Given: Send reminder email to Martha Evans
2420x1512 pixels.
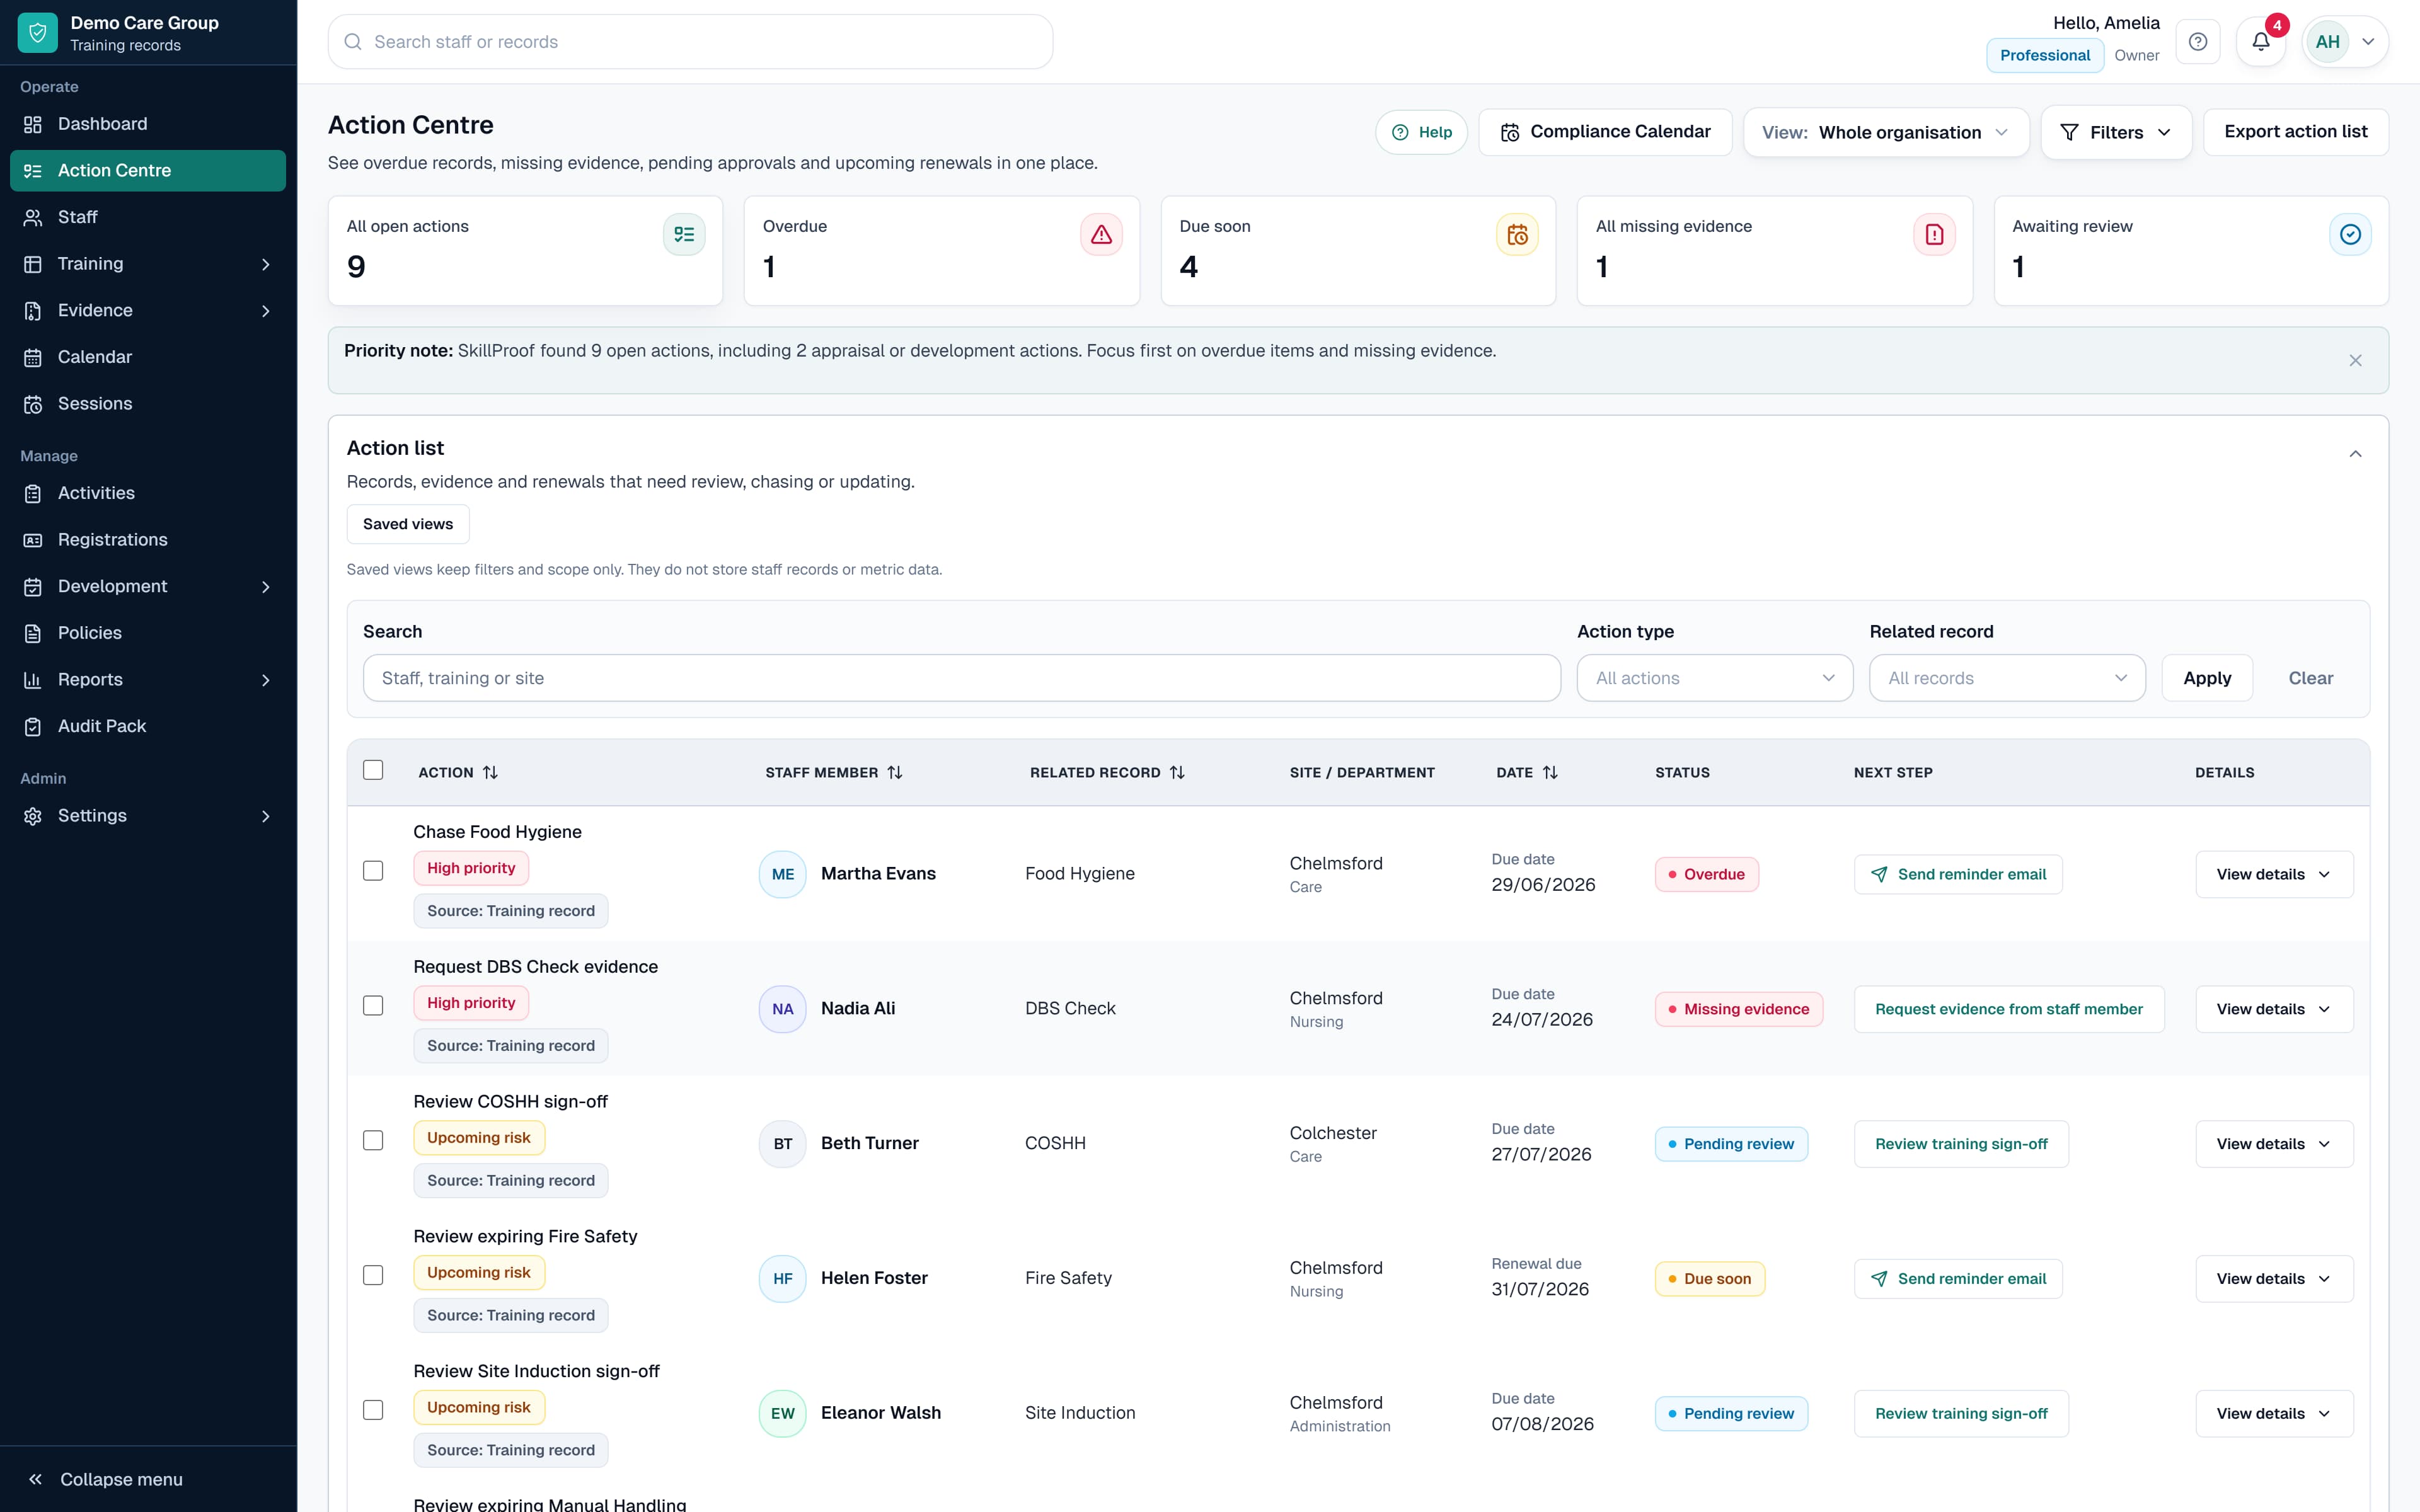Looking at the screenshot, I should (x=1958, y=874).
